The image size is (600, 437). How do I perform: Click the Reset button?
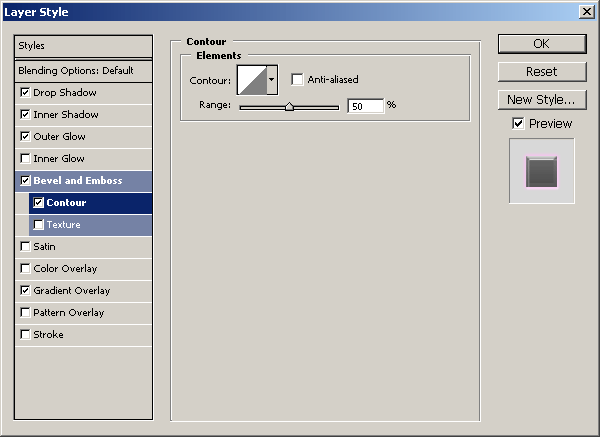(x=542, y=72)
